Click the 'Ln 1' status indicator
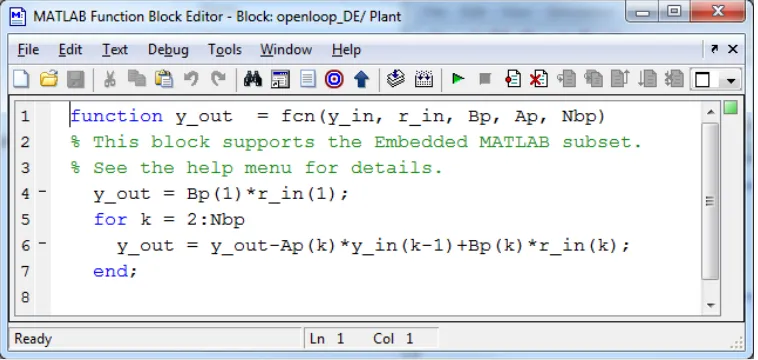 [327, 339]
